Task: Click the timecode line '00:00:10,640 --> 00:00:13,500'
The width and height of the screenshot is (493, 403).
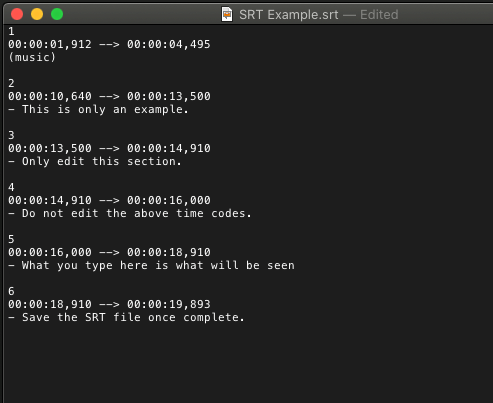Action: click(x=109, y=96)
